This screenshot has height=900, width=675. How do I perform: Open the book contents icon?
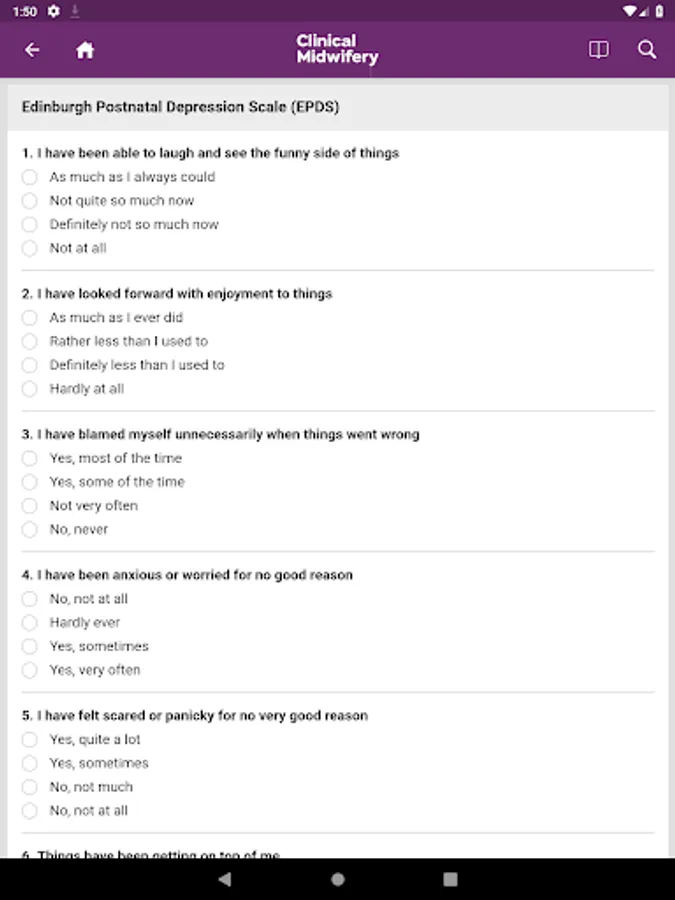click(598, 50)
